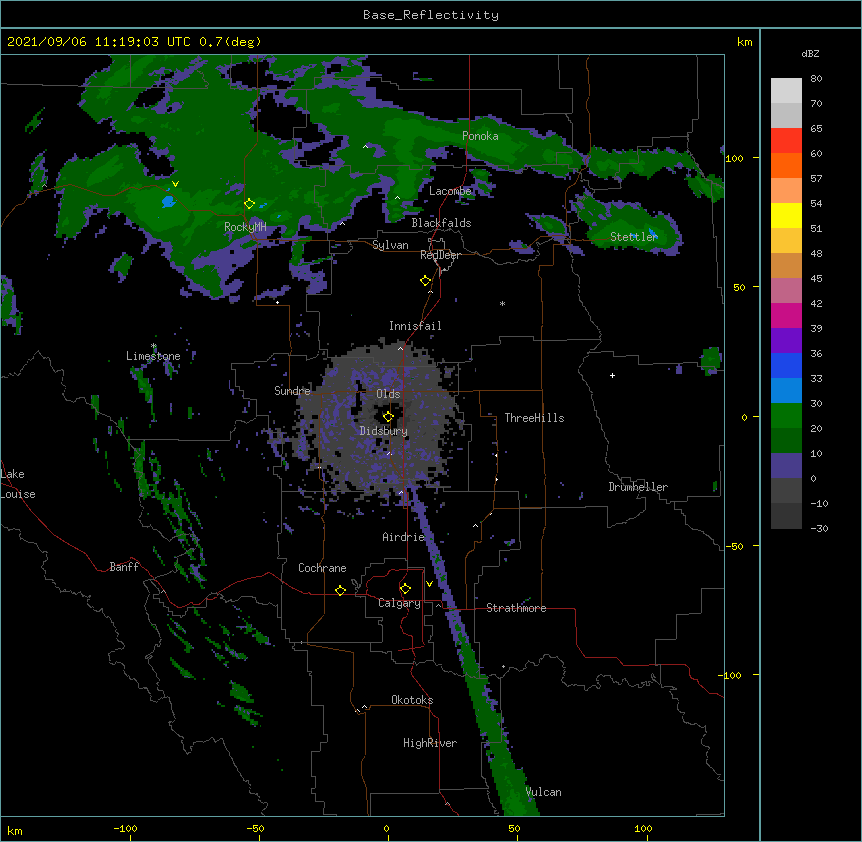Click the white asterisk marker above Limestone

(x=154, y=346)
